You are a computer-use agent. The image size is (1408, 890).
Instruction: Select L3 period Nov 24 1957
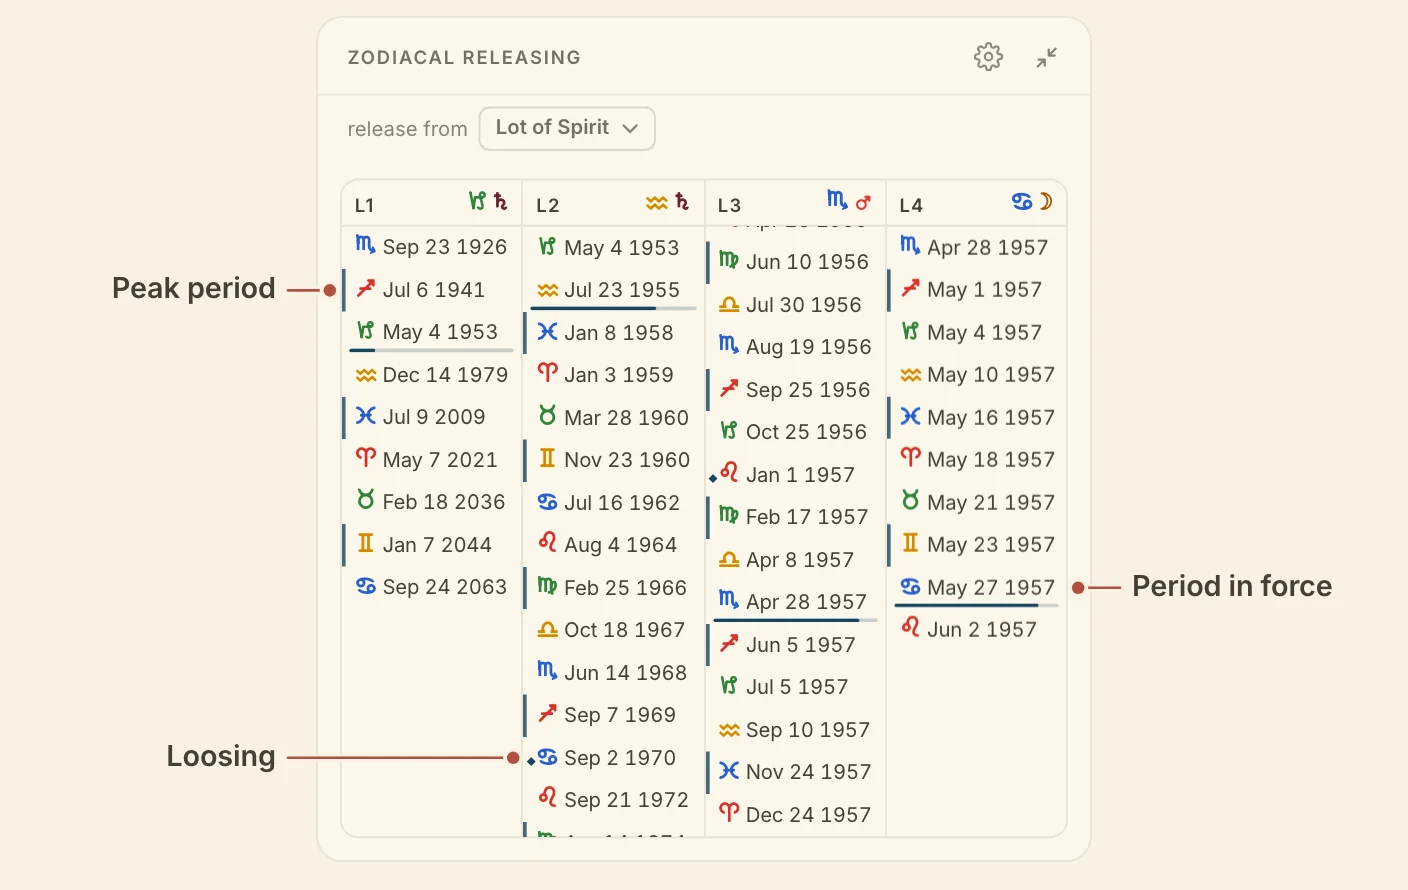pos(796,772)
